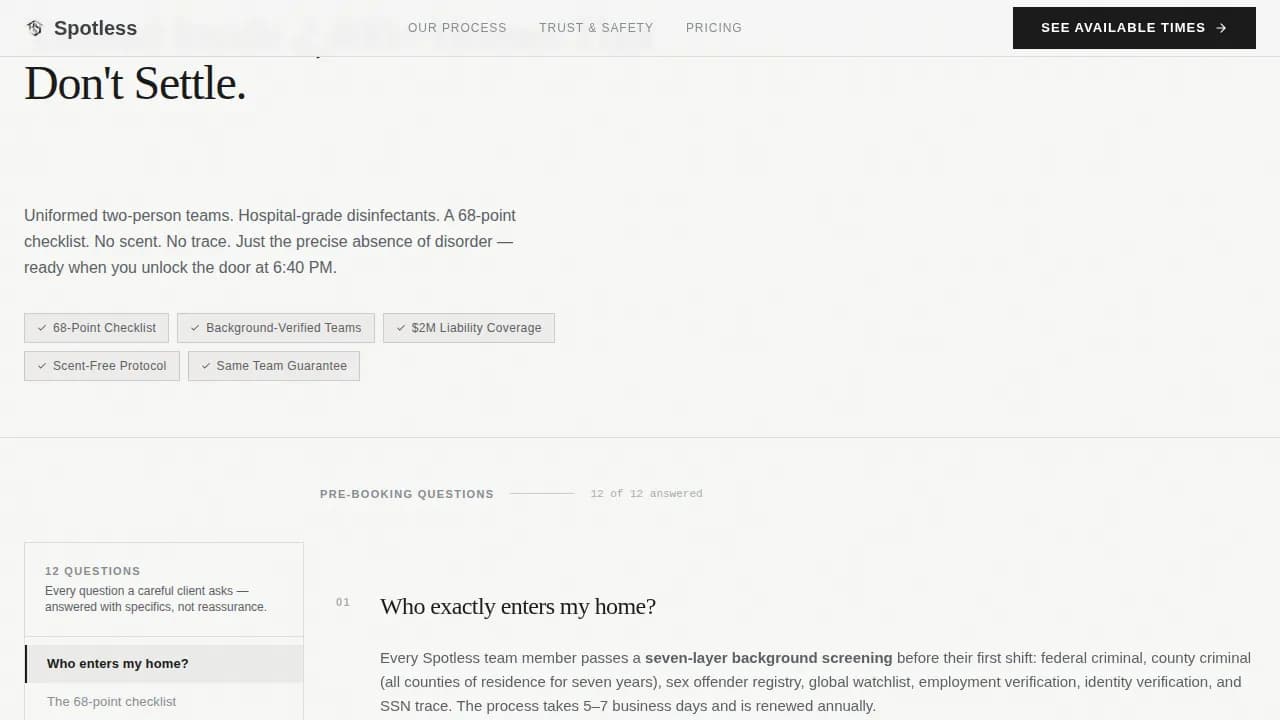This screenshot has width=1280, height=720.
Task: Click the See Available Times button
Action: tap(1134, 28)
